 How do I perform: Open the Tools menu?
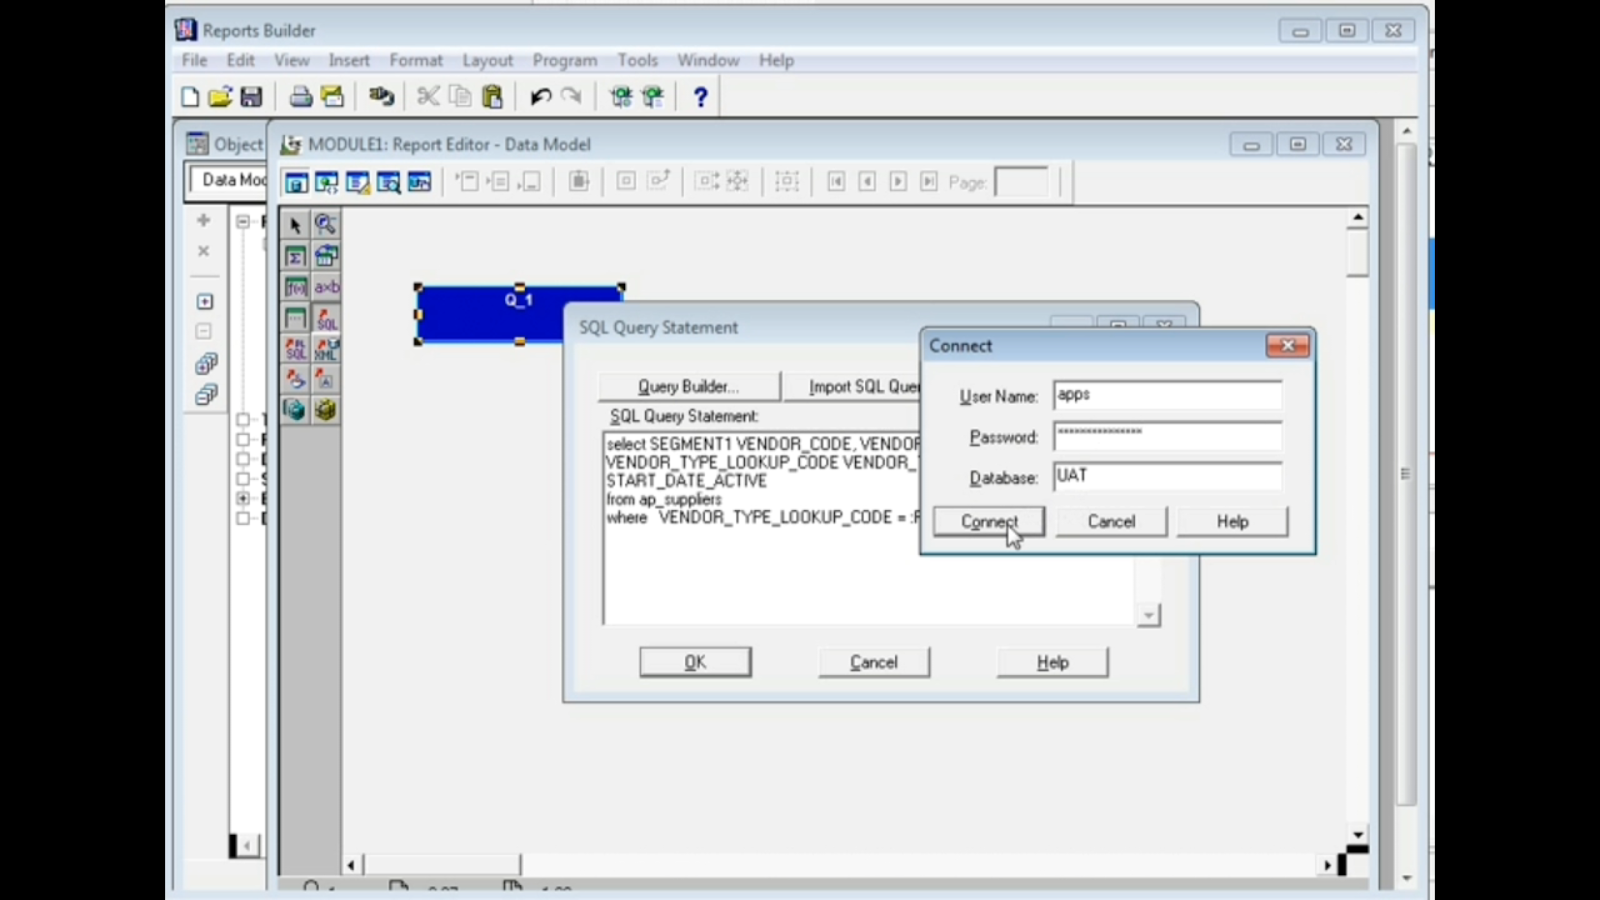tap(637, 60)
